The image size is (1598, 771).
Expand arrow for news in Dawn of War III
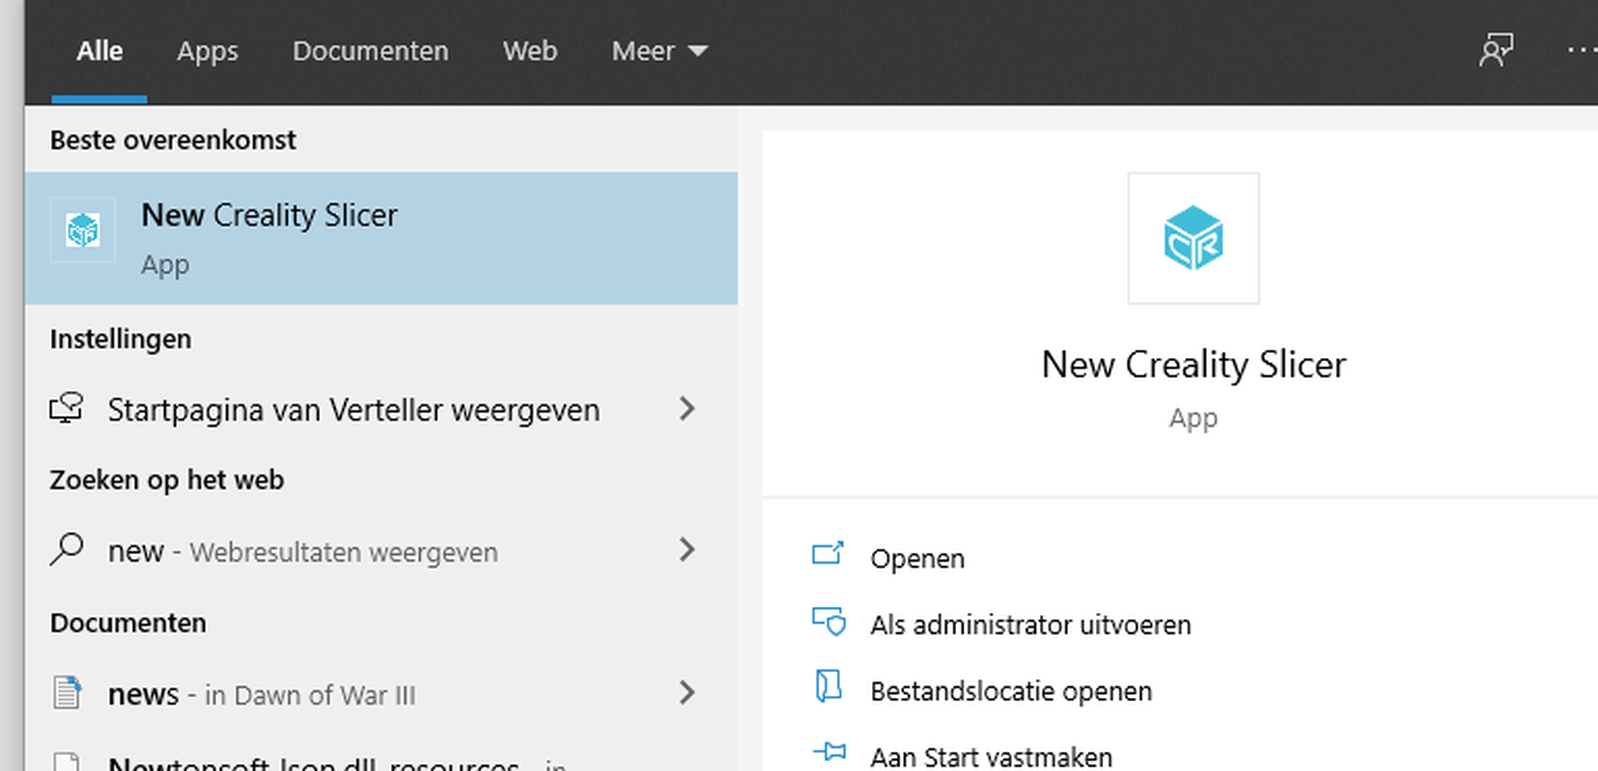point(686,692)
